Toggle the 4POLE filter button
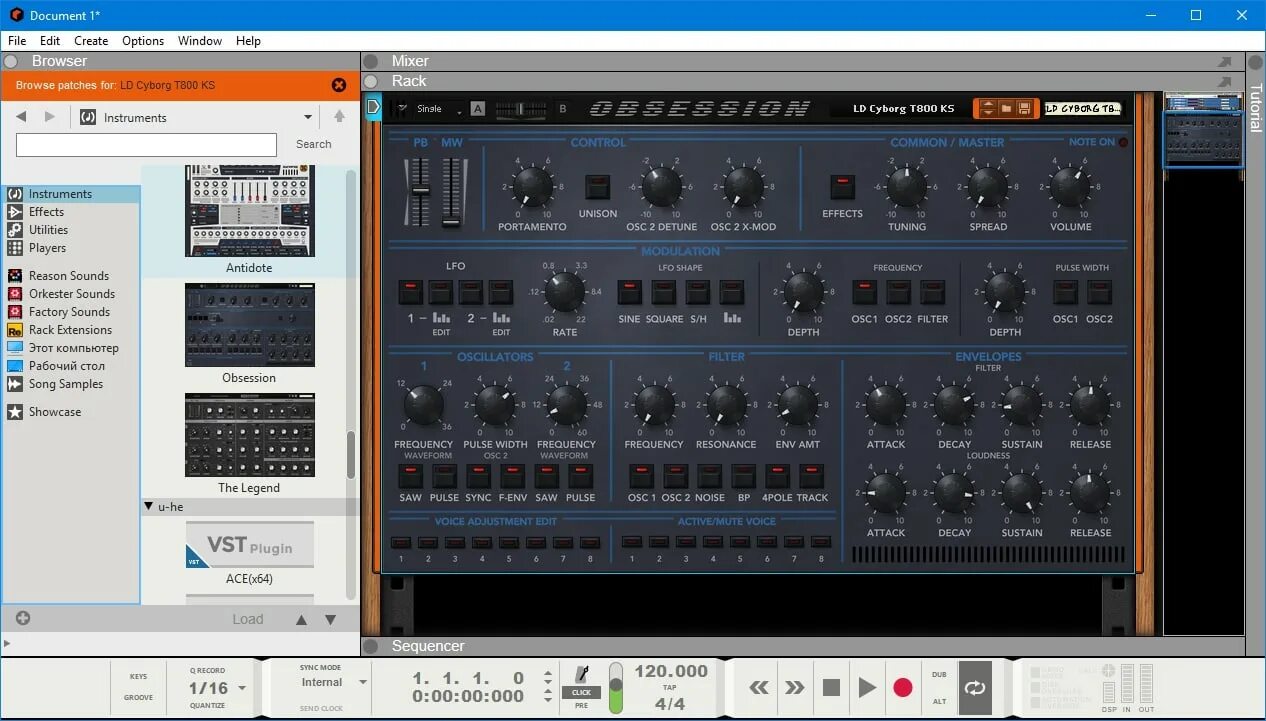 (777, 476)
